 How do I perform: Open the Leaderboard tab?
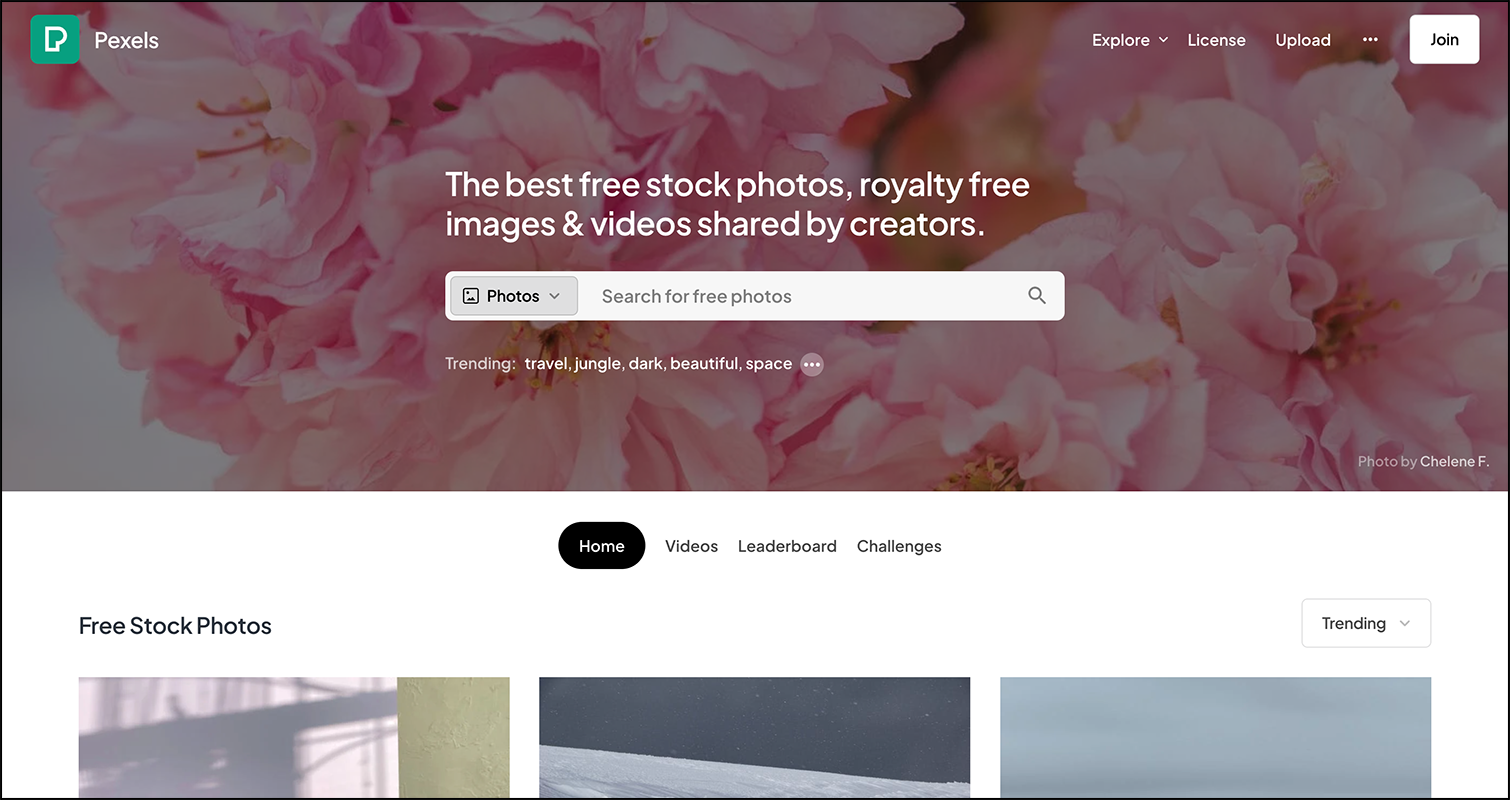click(787, 546)
